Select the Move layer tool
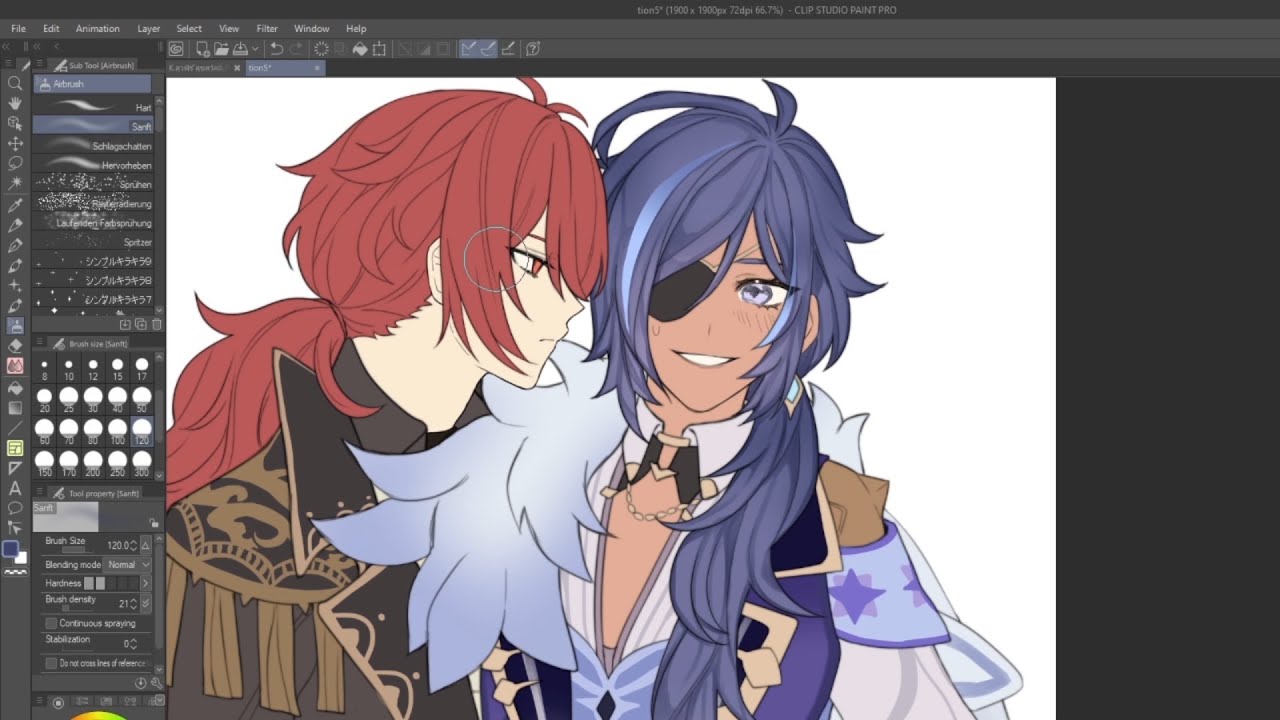 point(15,144)
